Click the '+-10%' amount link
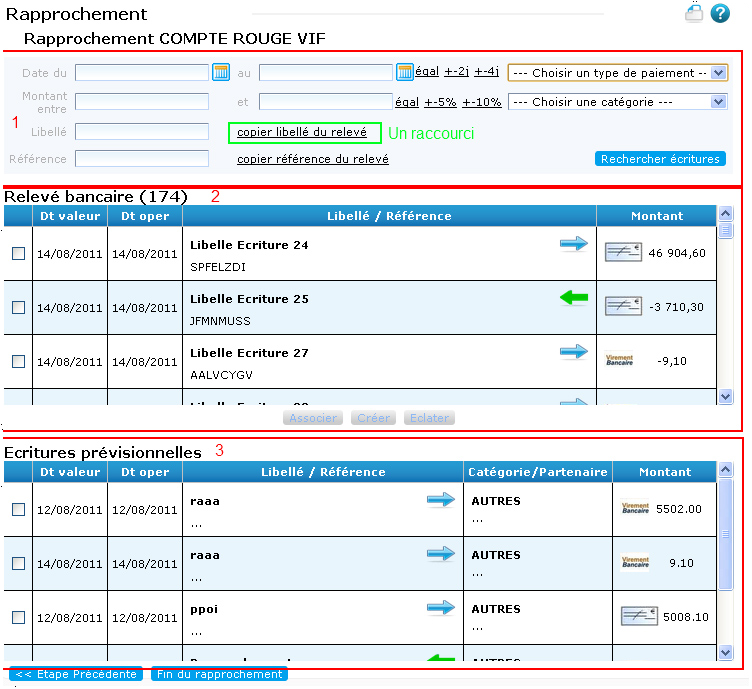 click(x=482, y=102)
